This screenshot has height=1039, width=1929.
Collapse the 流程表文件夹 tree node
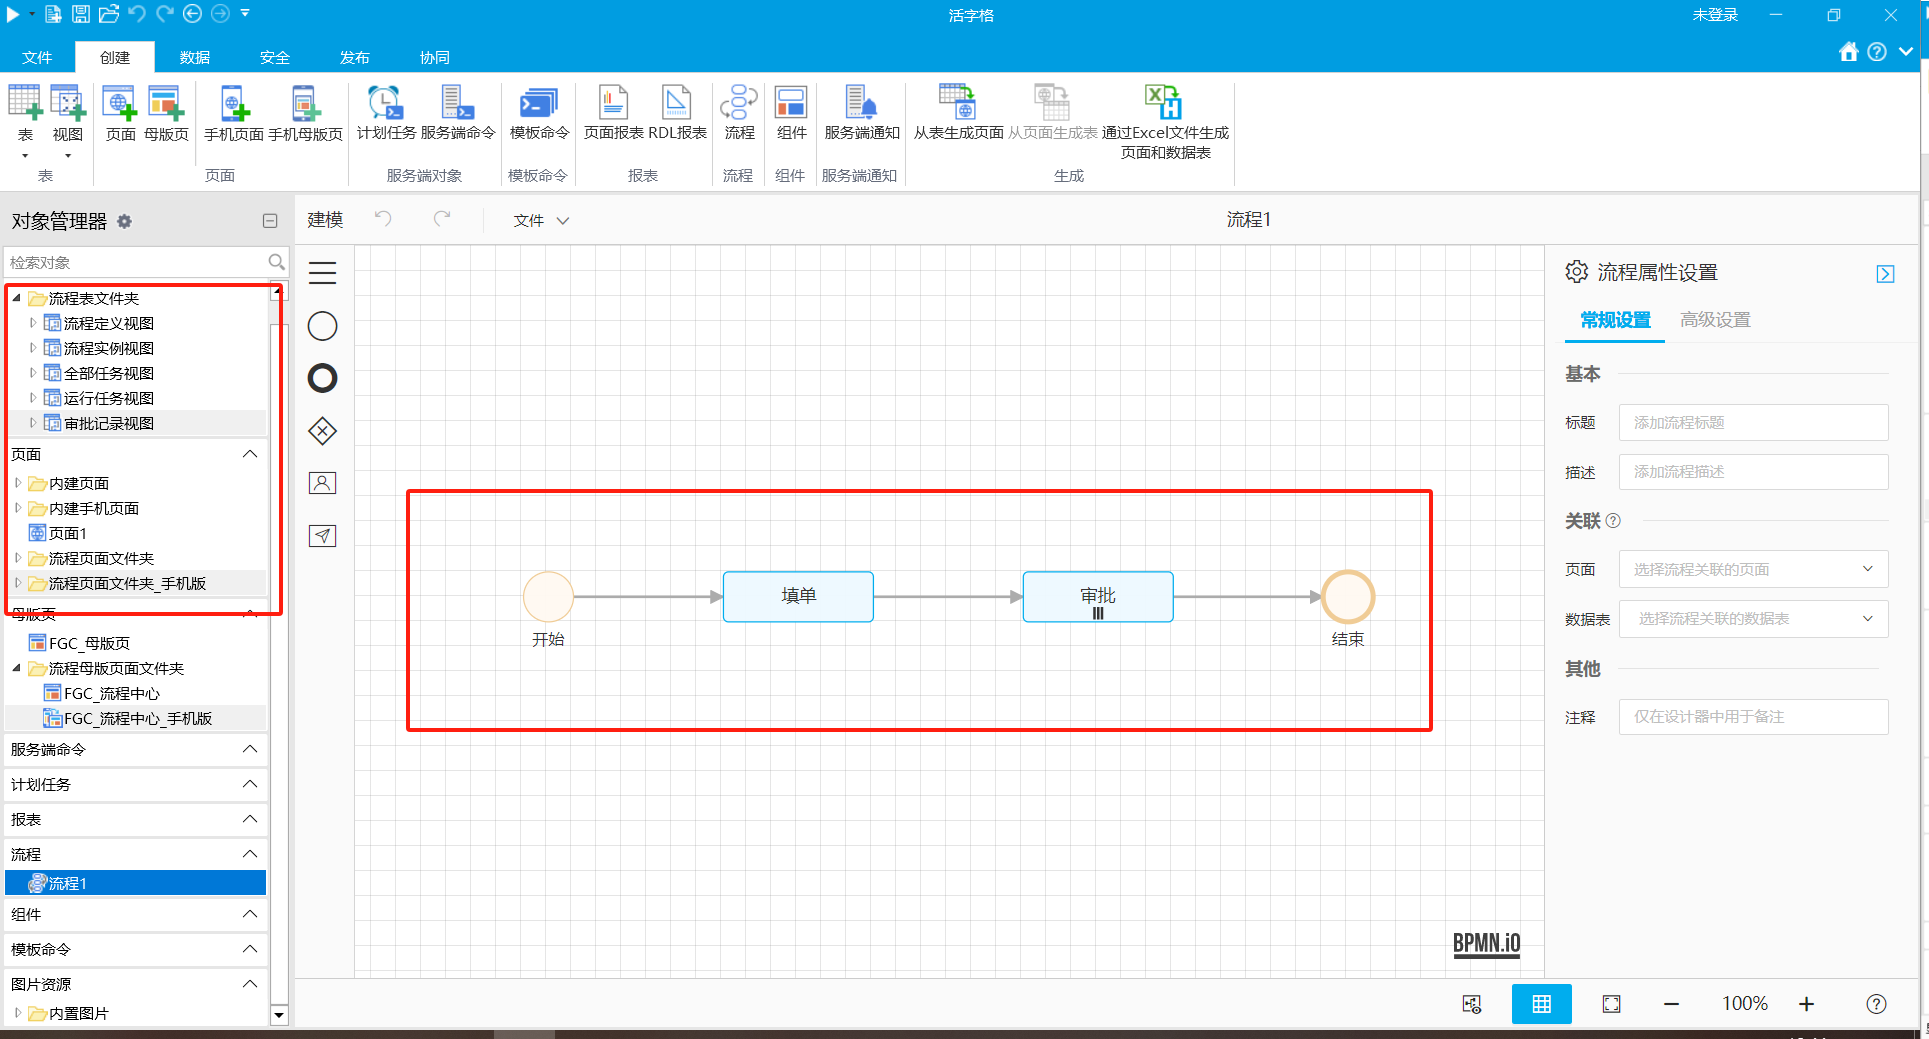click(17, 298)
